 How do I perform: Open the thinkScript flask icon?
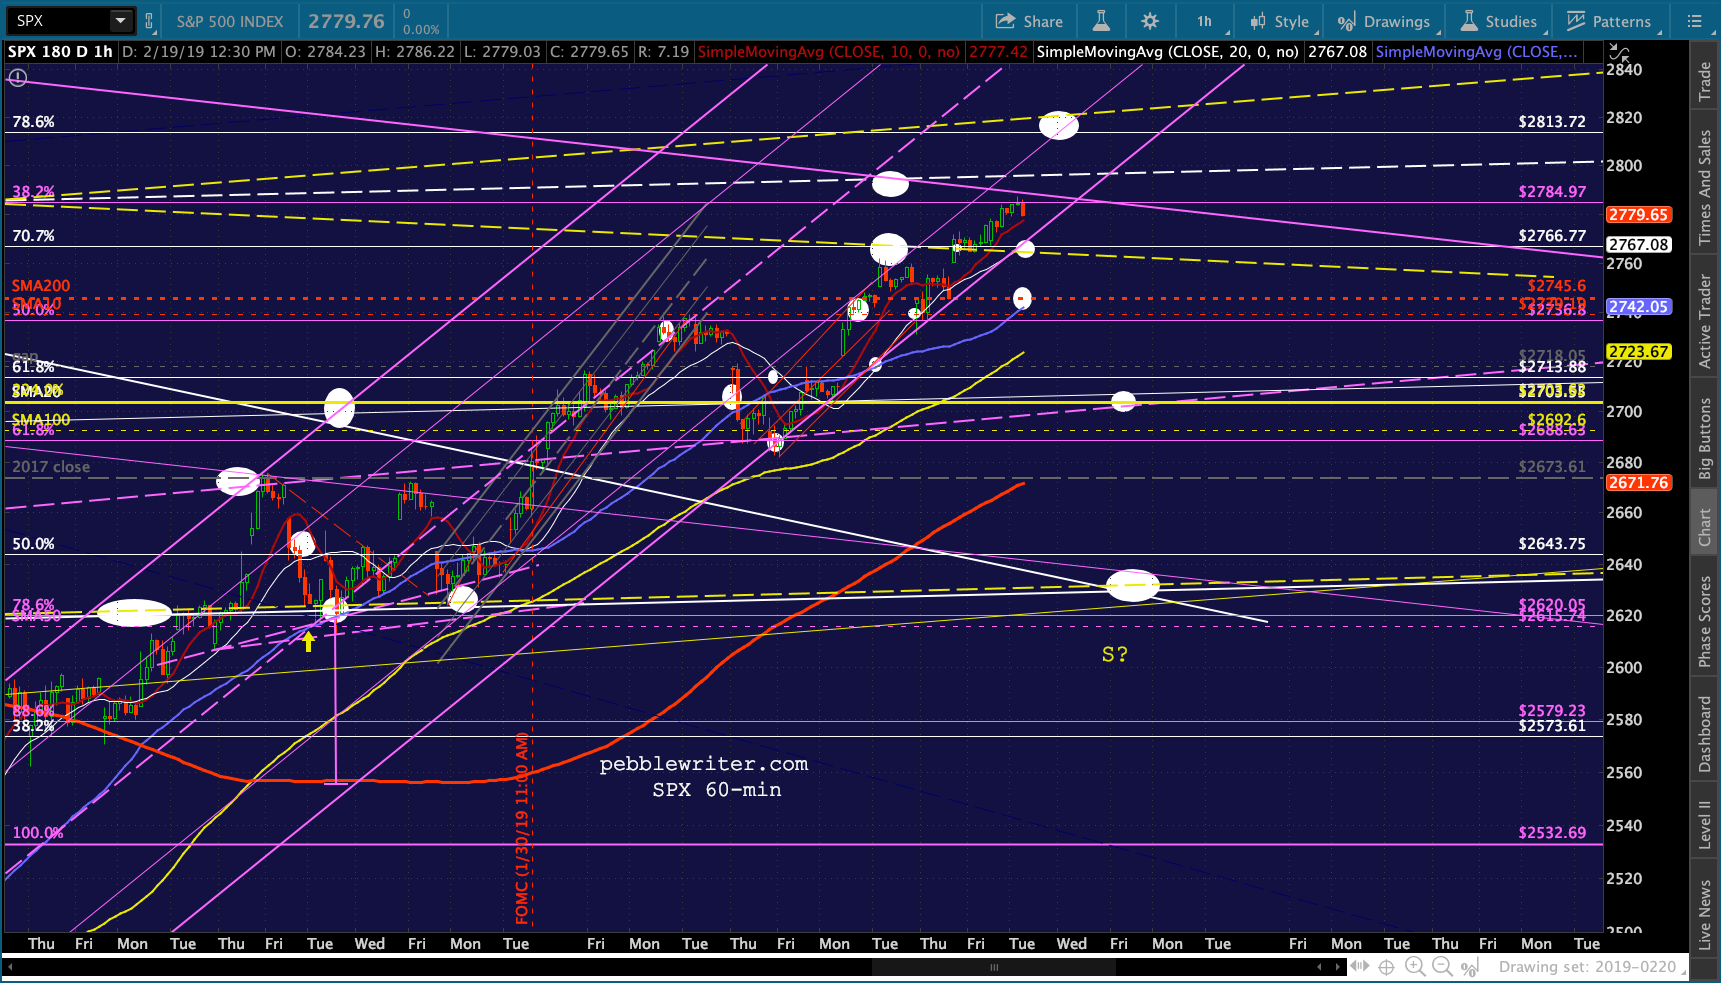coord(1101,21)
